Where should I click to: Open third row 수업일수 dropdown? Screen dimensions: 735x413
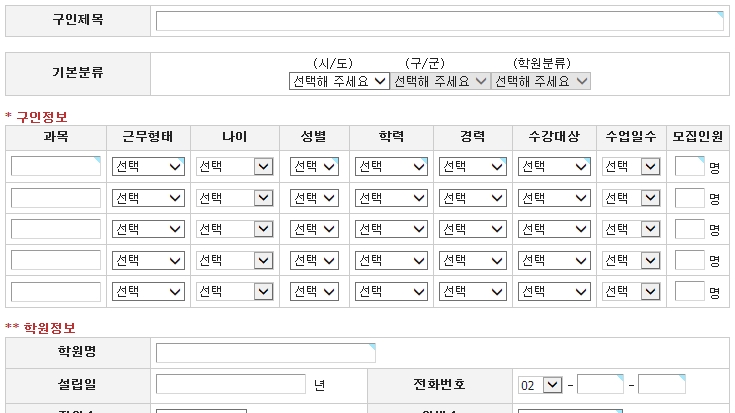pyautogui.click(x=630, y=229)
